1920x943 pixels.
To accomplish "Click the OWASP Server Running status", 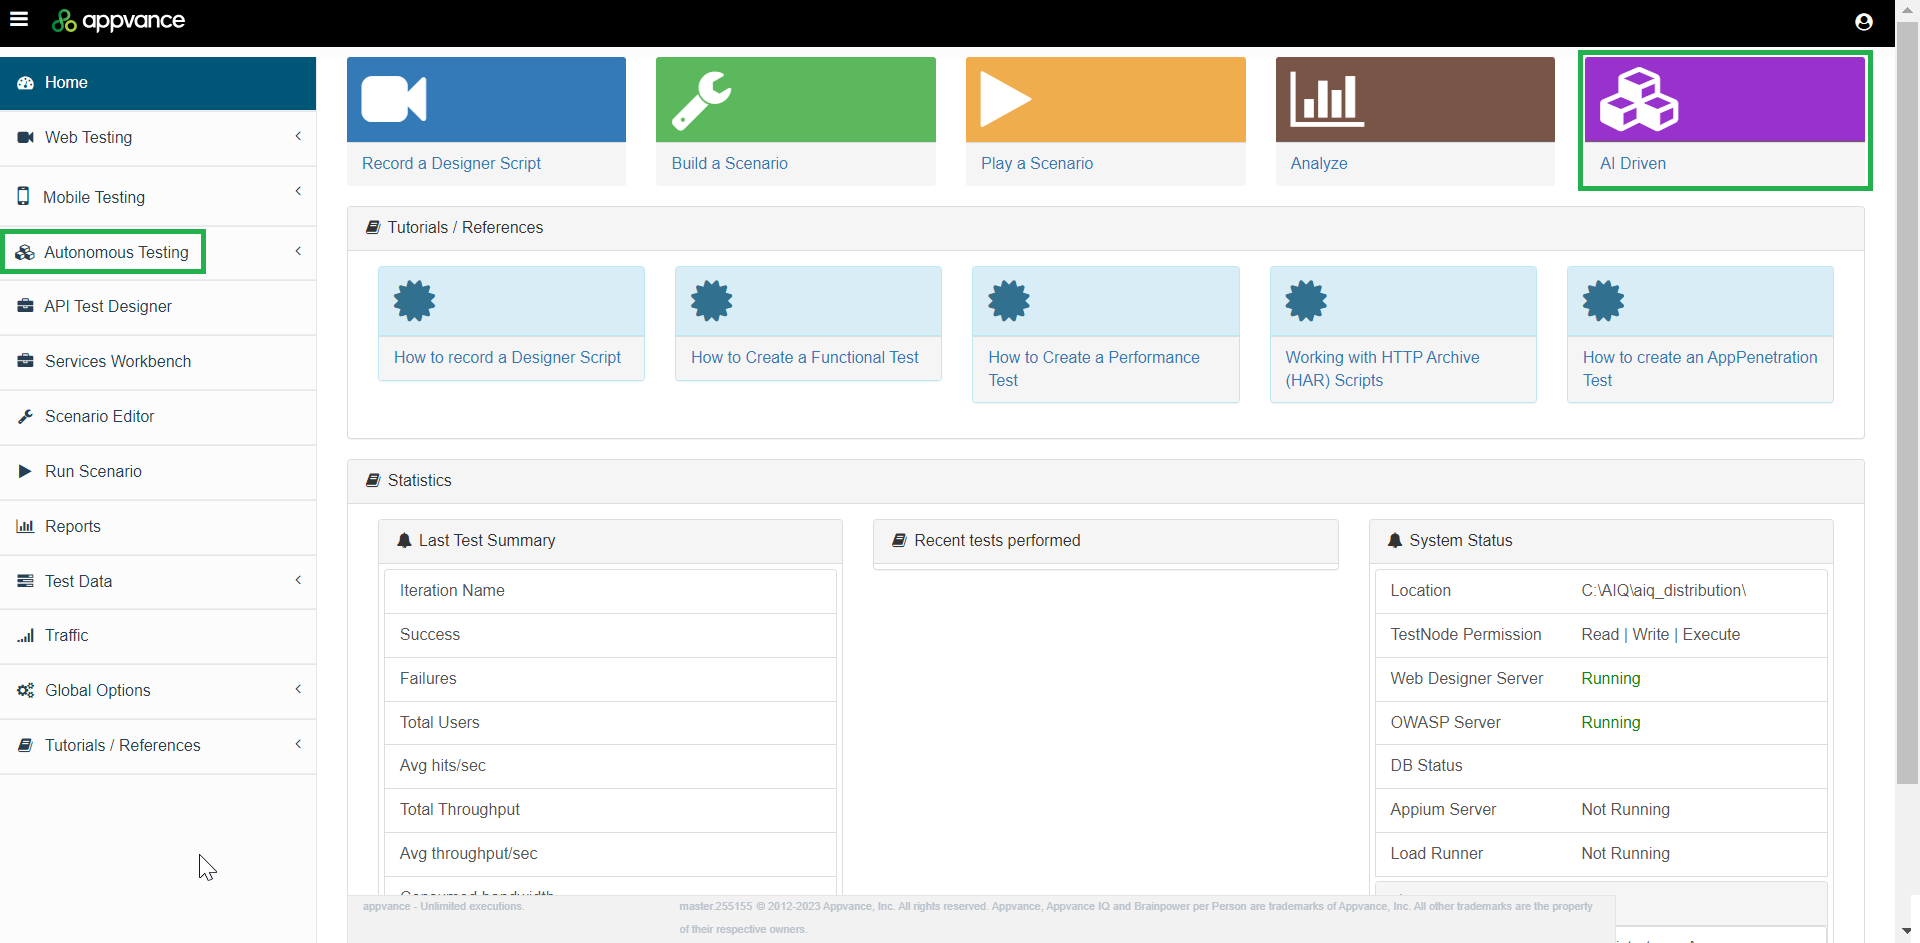I will (1610, 722).
